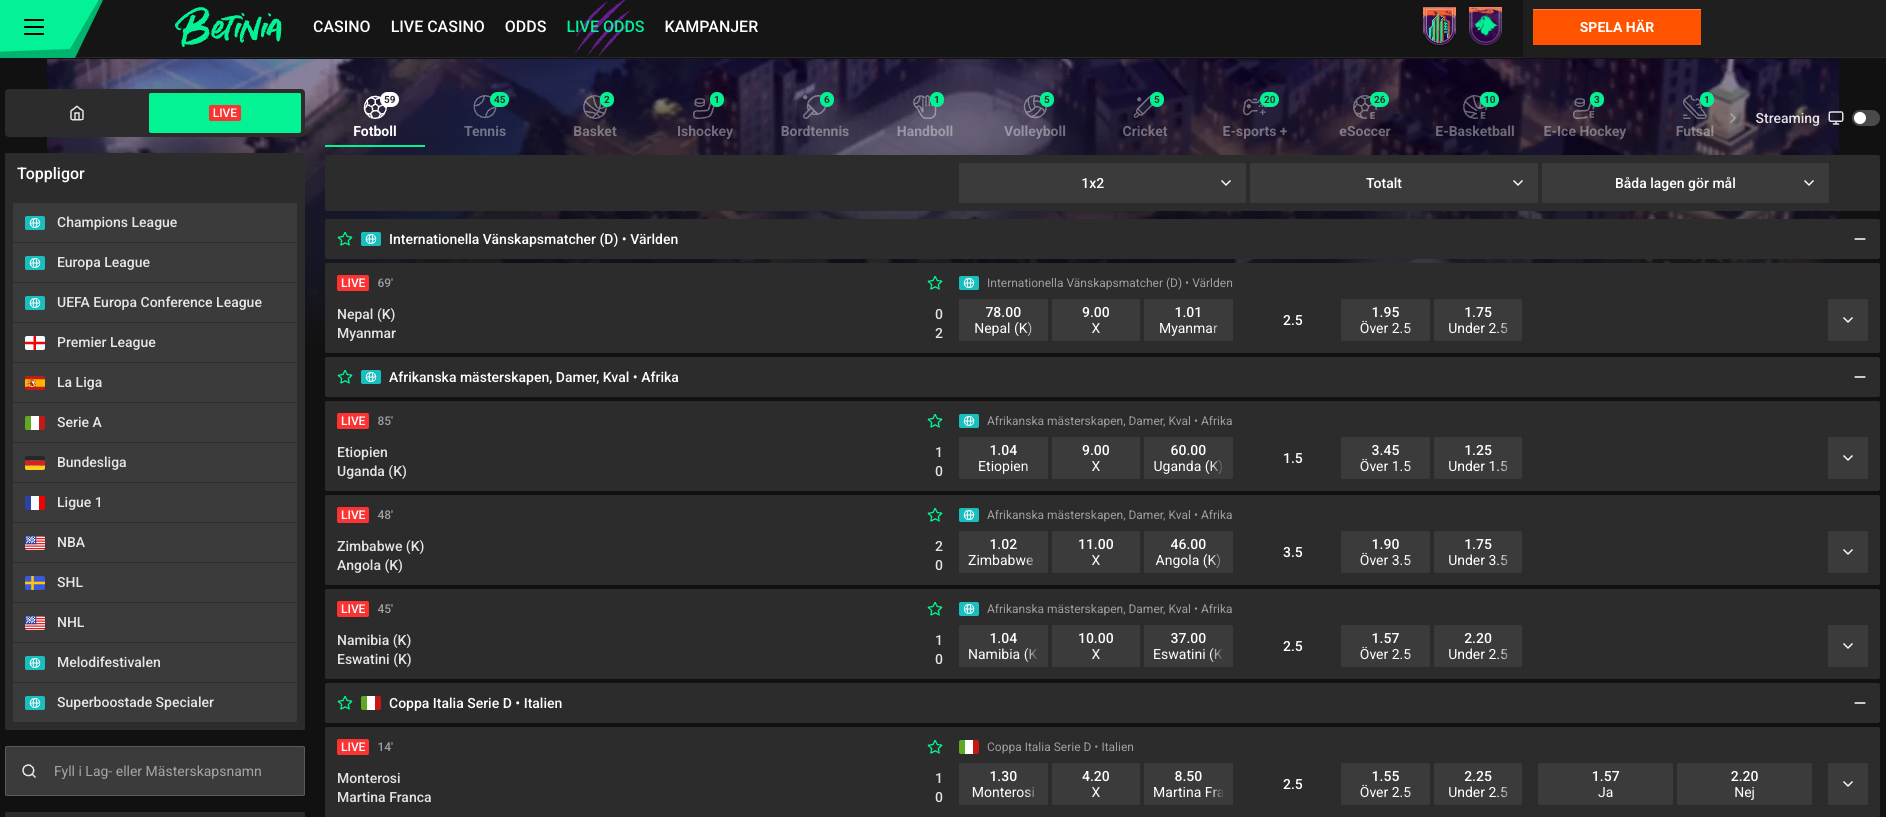This screenshot has width=1886, height=817.
Task: Bet 1.04 on Etiopien
Action: tap(1003, 458)
